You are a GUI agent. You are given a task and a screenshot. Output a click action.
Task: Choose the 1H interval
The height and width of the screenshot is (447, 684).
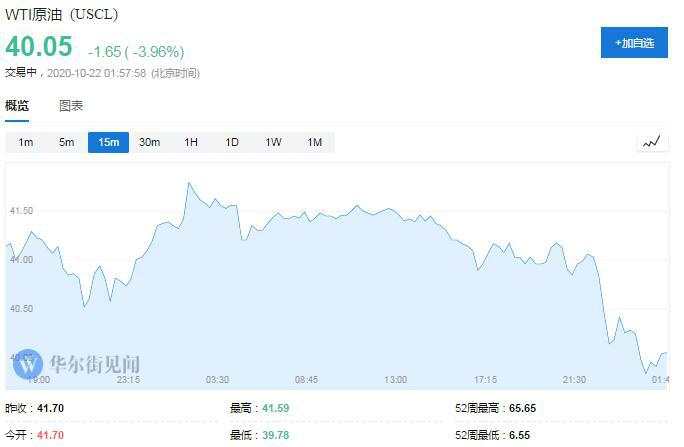click(x=191, y=142)
